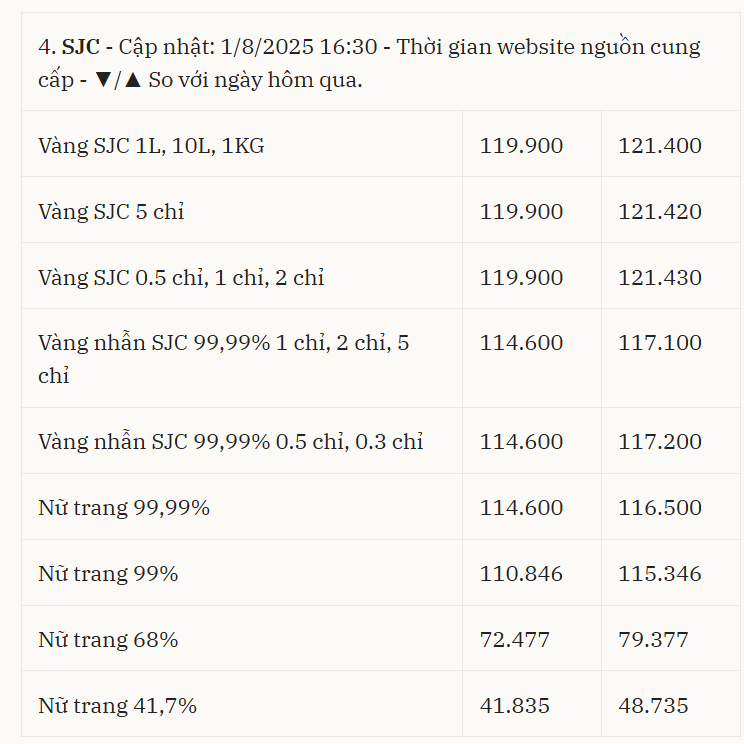The height and width of the screenshot is (744, 744).
Task: Select the Vàng SJC 1L, 10L, 1KG row label
Action: click(x=151, y=145)
